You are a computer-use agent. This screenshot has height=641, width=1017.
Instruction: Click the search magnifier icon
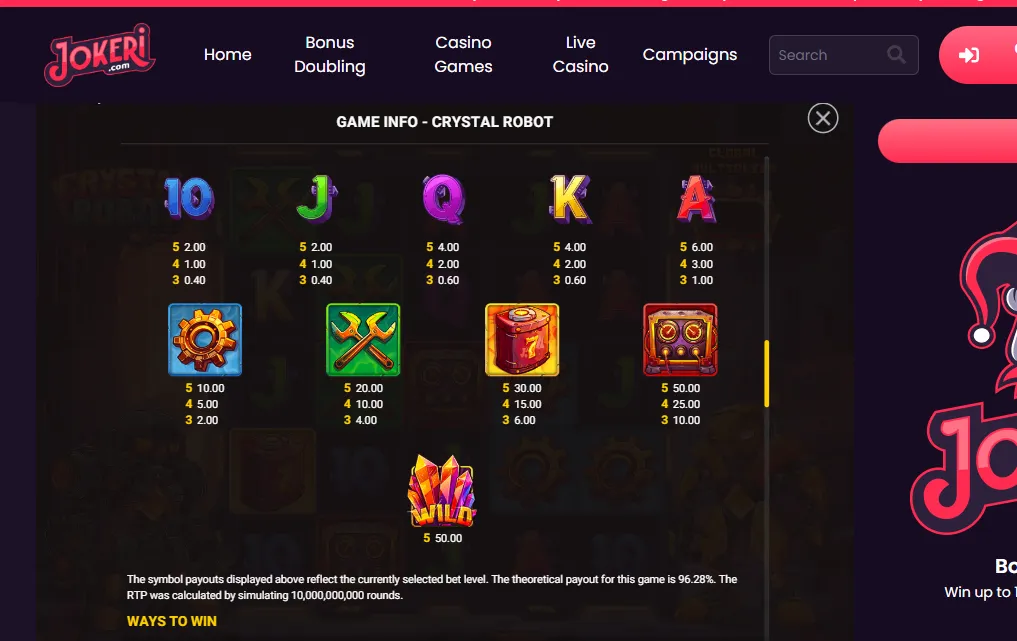(896, 54)
